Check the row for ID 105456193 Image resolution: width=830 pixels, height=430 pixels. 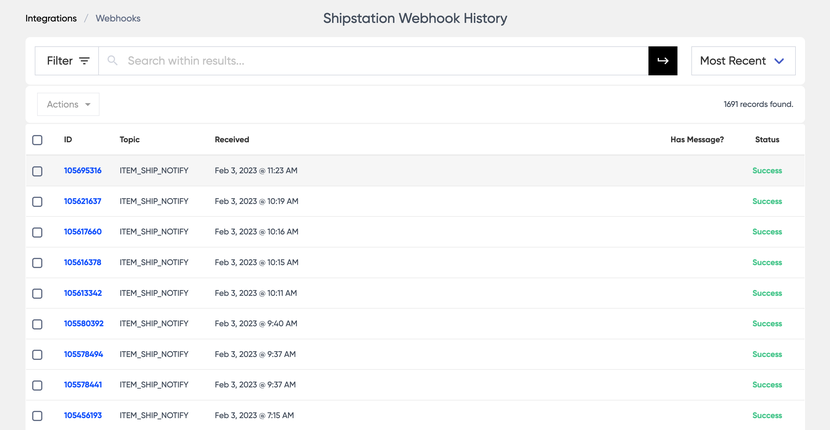(37, 416)
